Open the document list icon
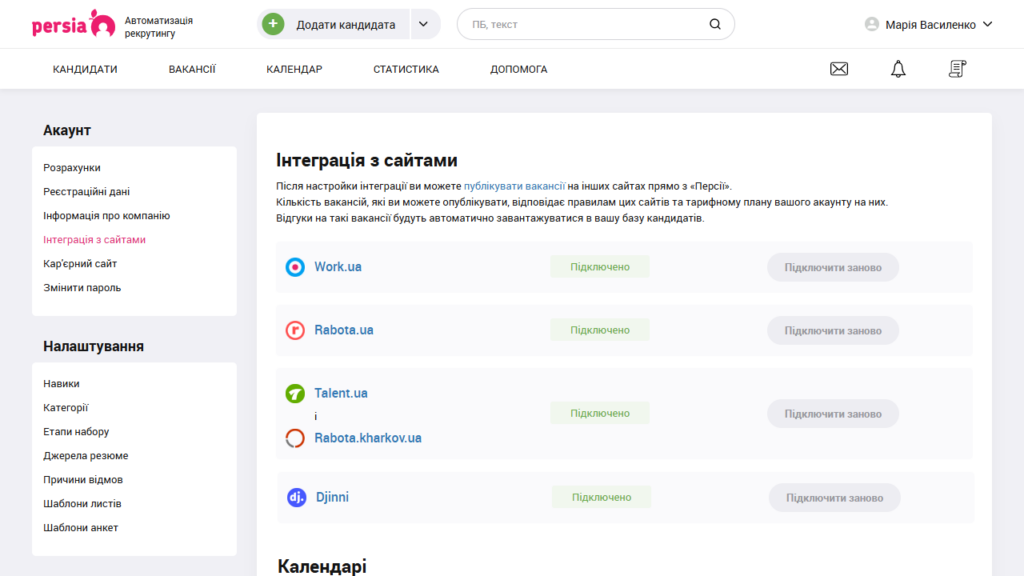Image resolution: width=1024 pixels, height=576 pixels. (957, 69)
